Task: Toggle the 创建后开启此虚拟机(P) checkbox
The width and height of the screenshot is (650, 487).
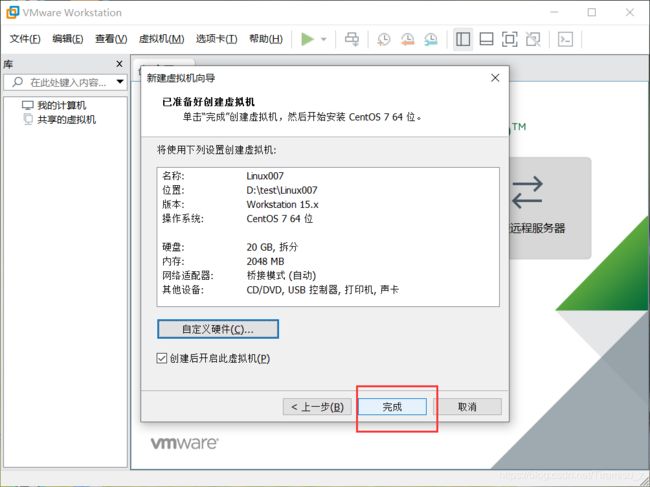Action: coord(161,358)
